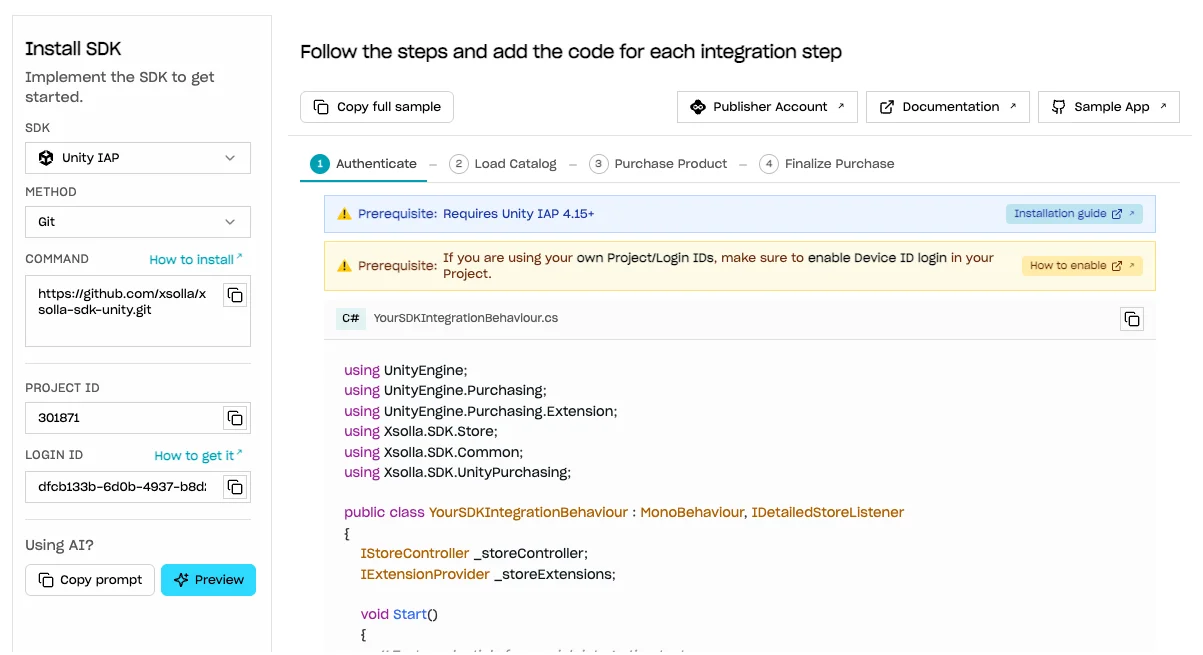Copy the Login ID value
Screen dimensions: 1203x655
(234, 487)
